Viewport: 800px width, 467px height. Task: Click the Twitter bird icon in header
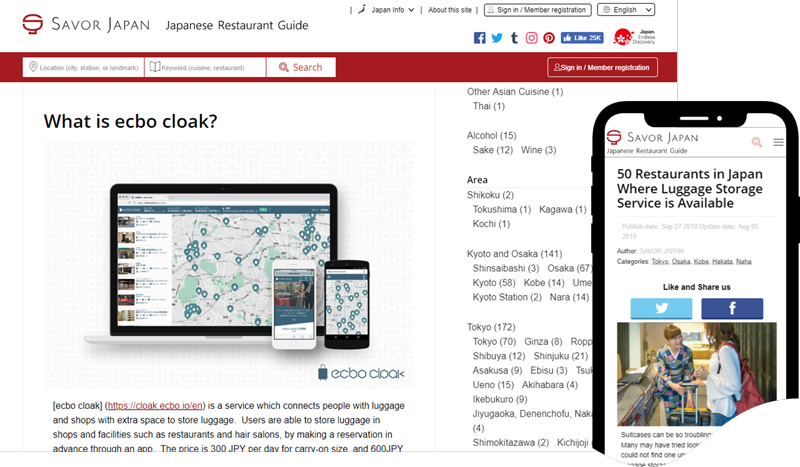497,38
